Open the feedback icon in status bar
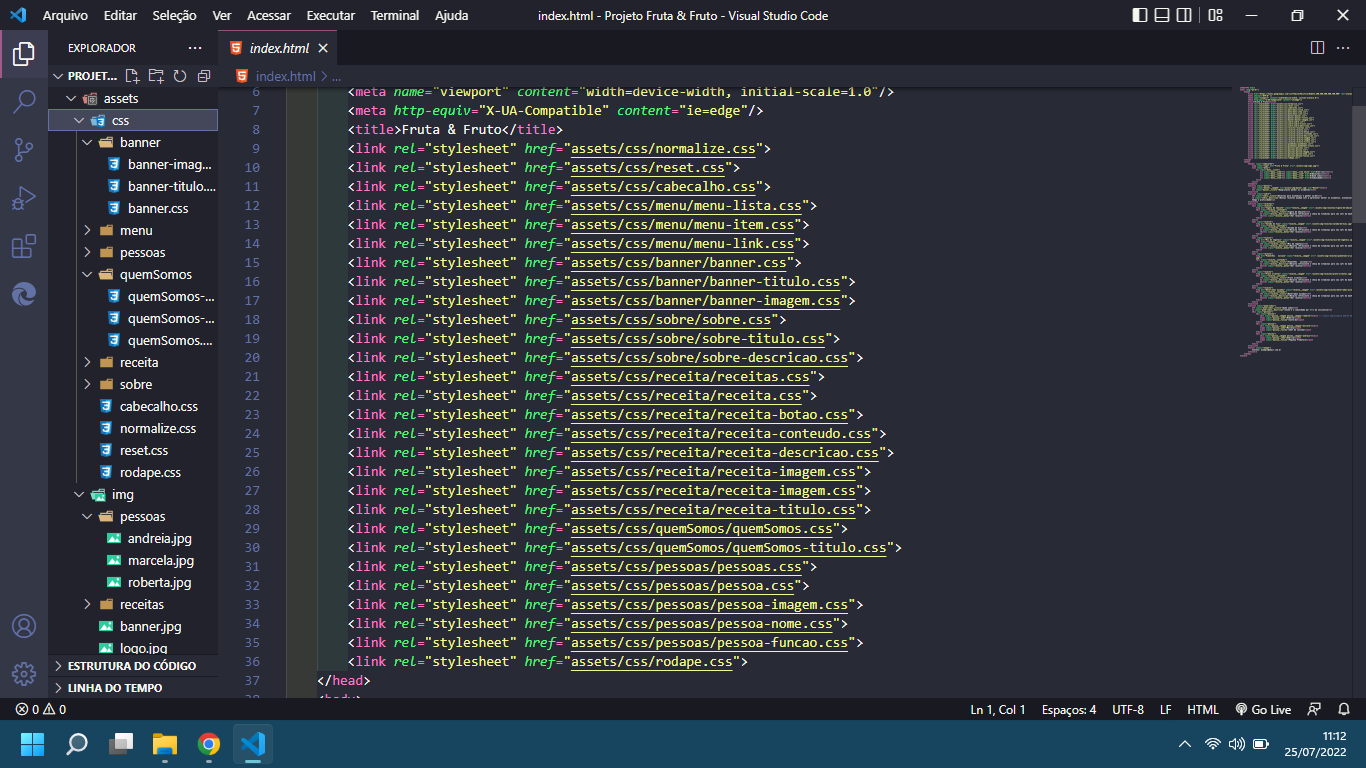This screenshot has width=1366, height=768. click(1315, 709)
